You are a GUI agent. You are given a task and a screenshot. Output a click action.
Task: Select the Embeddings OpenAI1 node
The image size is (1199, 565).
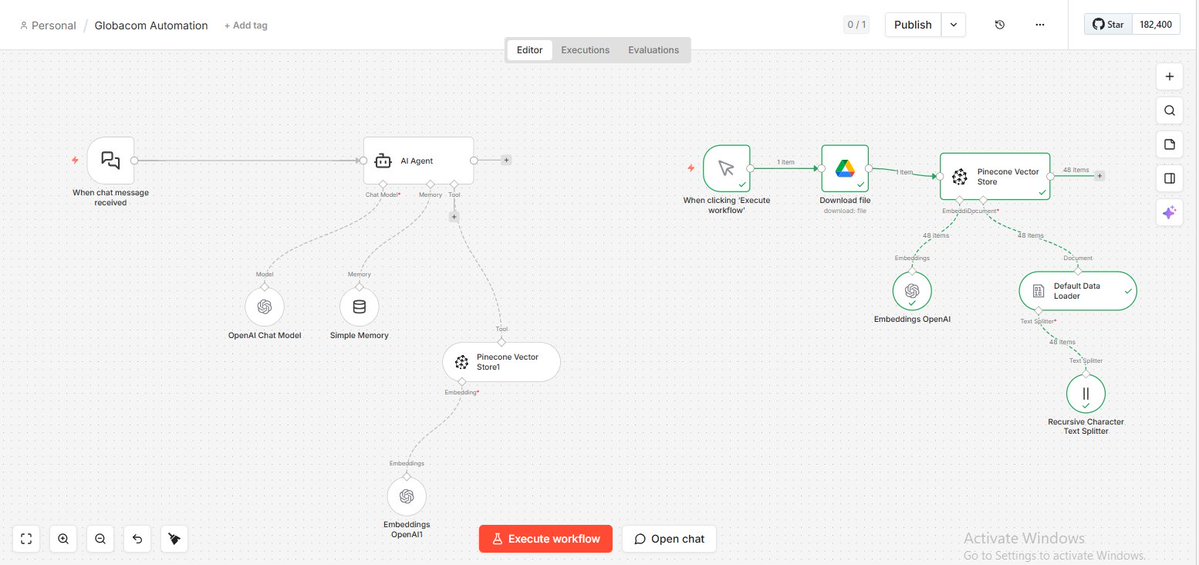tap(406, 496)
